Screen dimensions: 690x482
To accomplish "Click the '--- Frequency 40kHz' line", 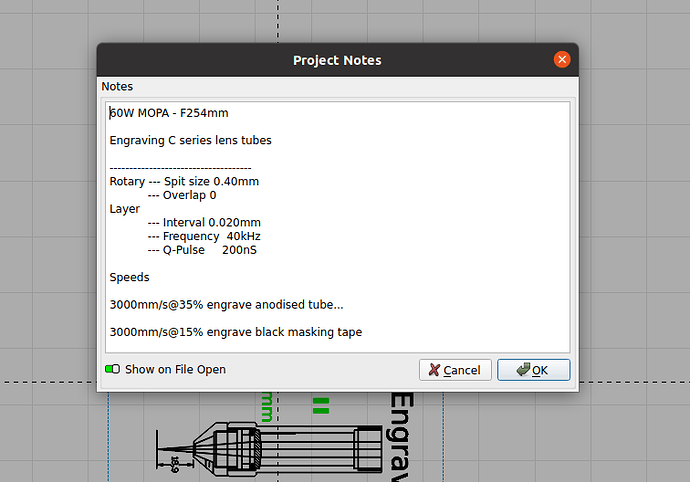I will click(204, 236).
